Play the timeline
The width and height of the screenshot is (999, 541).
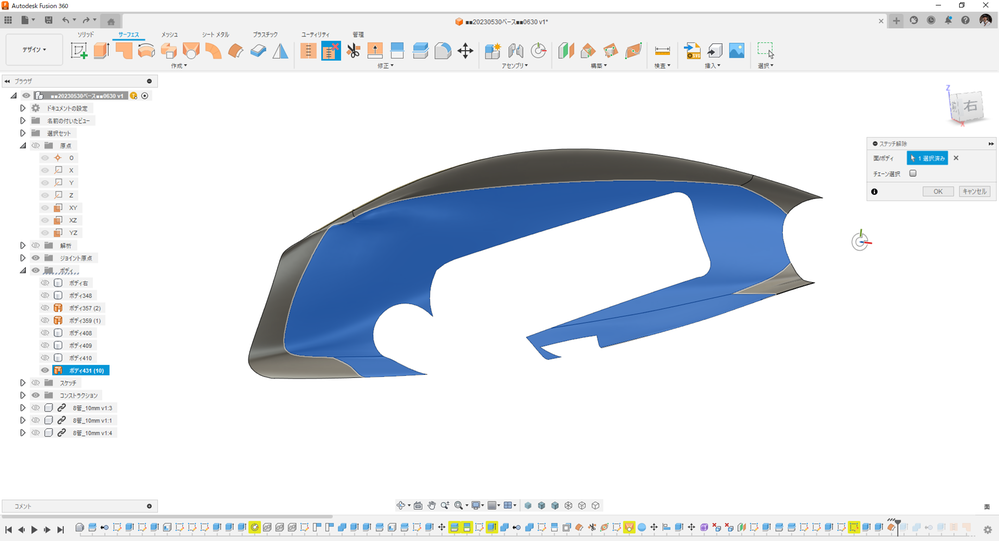[34, 530]
